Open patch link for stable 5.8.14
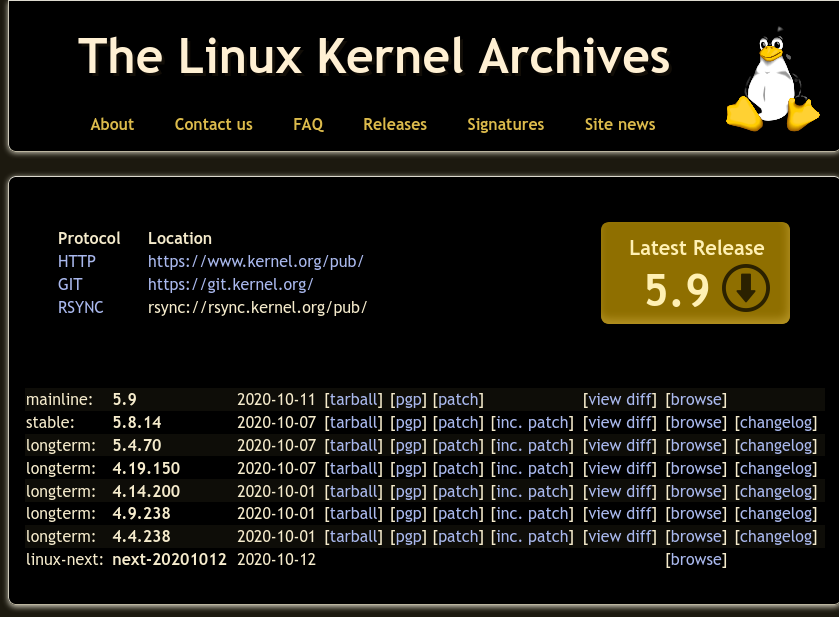Screen dimensions: 839x617 (458, 422)
